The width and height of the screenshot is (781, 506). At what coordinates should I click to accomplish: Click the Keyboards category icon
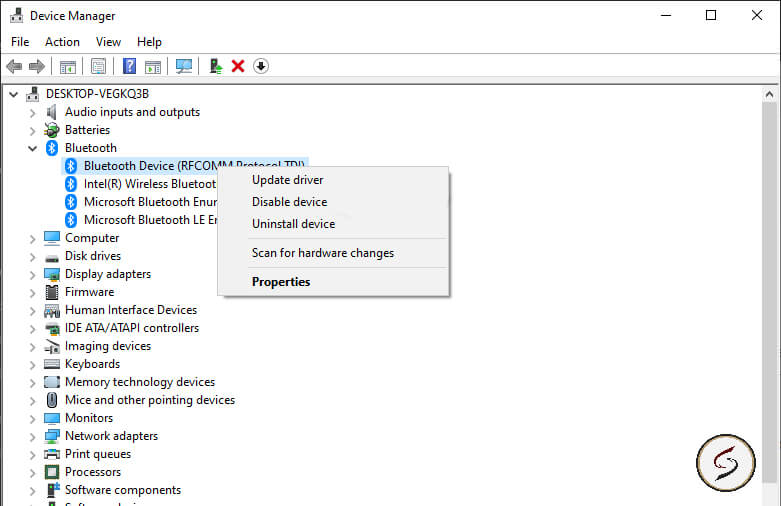click(x=52, y=364)
